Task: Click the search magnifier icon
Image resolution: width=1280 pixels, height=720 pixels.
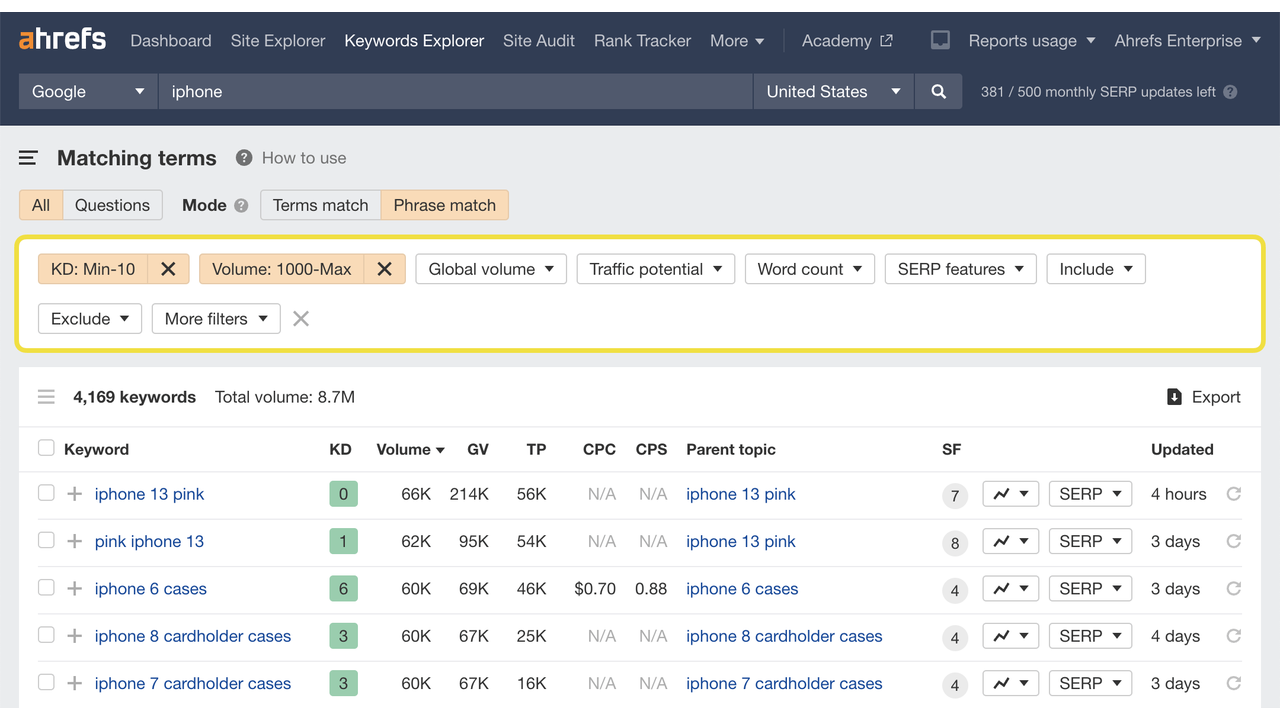Action: click(938, 91)
